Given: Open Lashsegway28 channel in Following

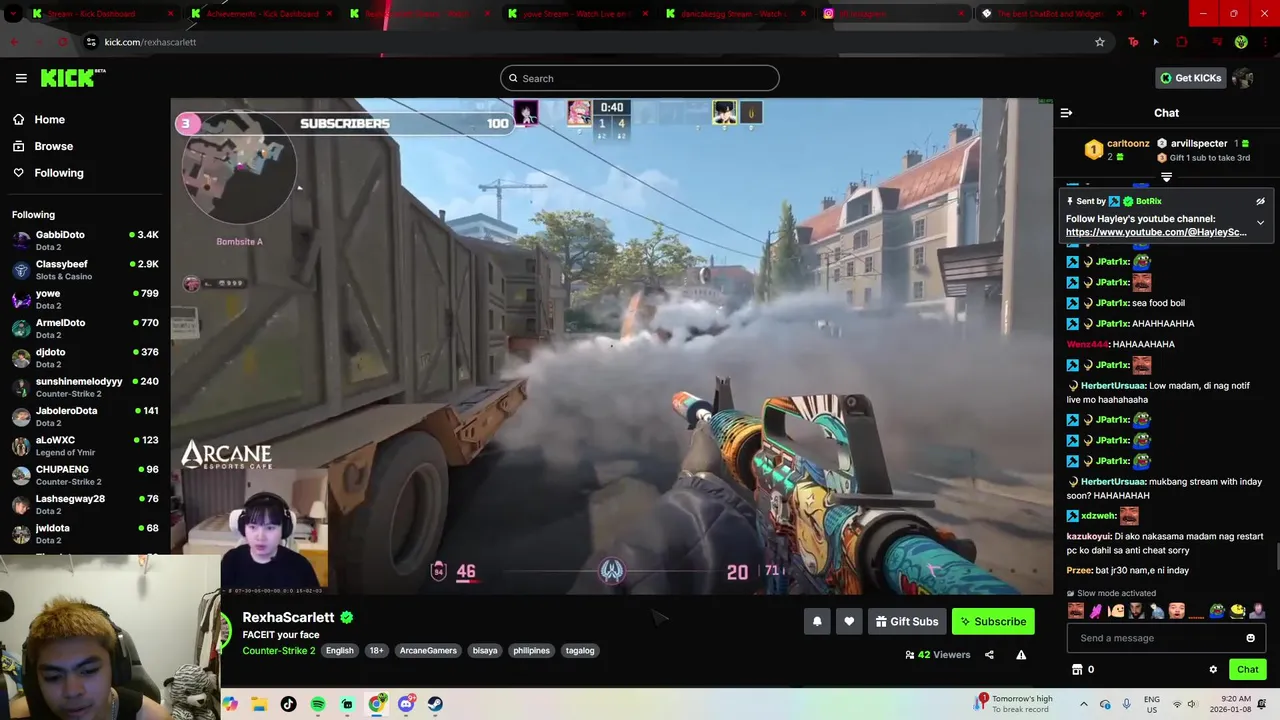Looking at the screenshot, I should [x=85, y=504].
